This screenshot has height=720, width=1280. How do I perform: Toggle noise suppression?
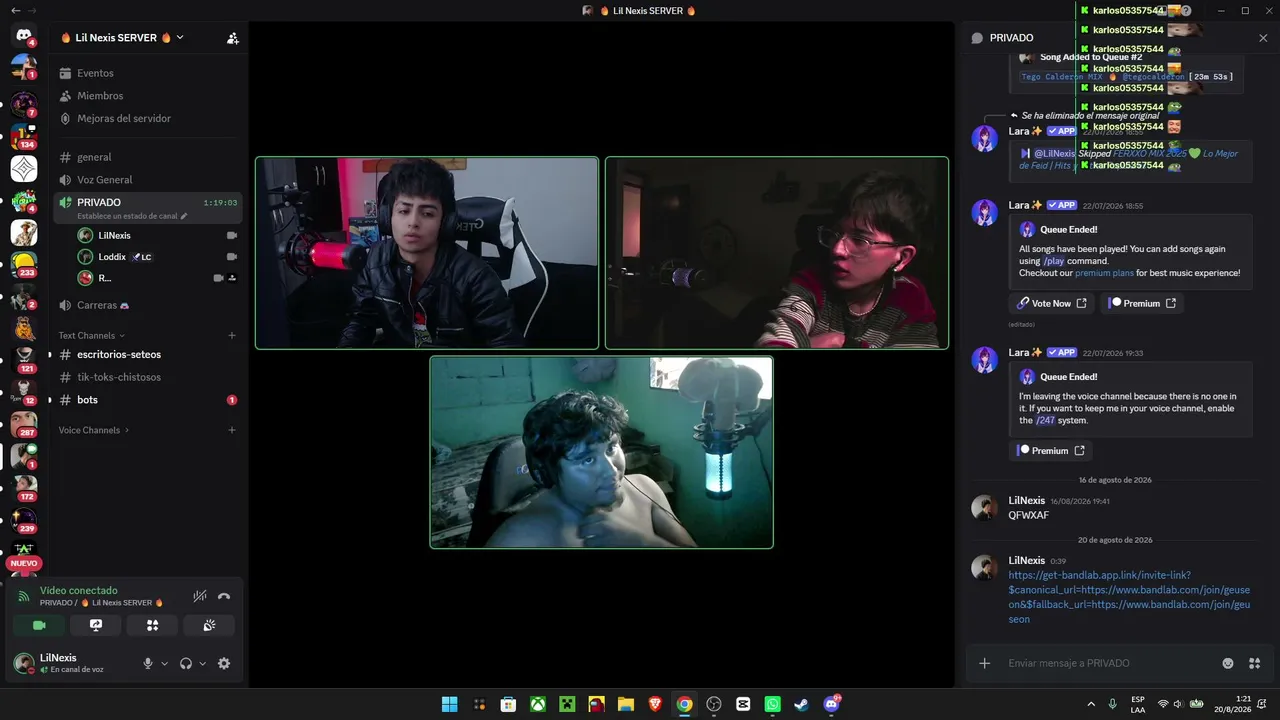pyautogui.click(x=200, y=596)
